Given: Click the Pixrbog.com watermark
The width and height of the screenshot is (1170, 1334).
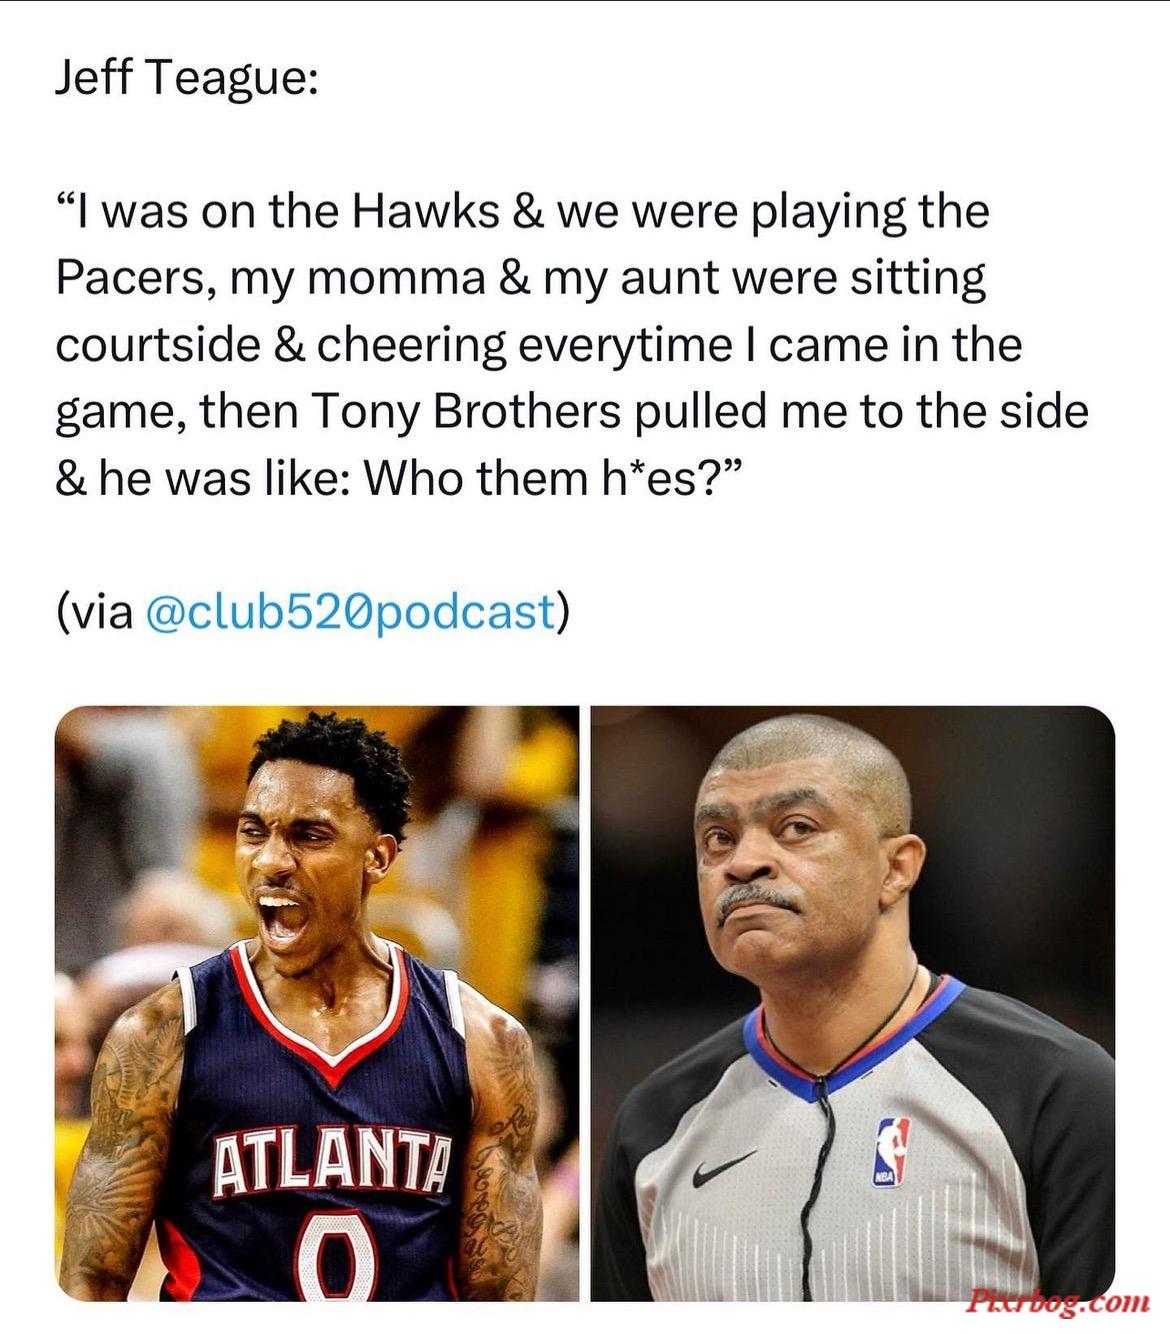Looking at the screenshot, I should 1059,1301.
